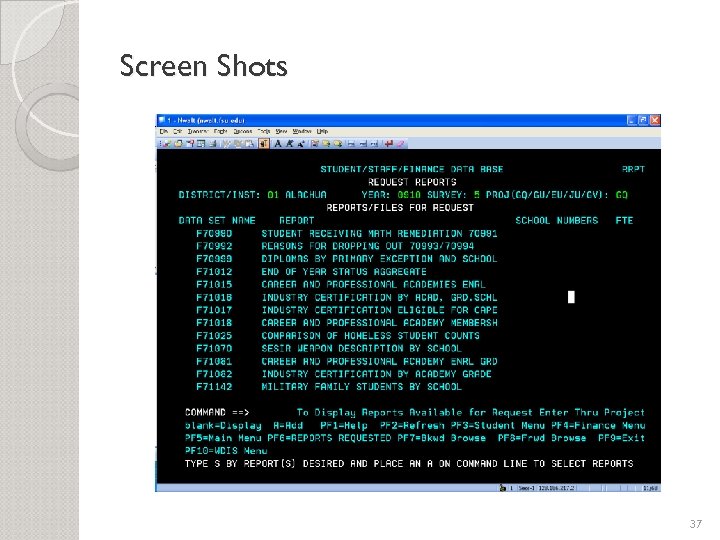Screen dimensions: 720x540
Task: Select F71016 Industry Certification by Acad. Grd.Schl
Action: (347, 298)
